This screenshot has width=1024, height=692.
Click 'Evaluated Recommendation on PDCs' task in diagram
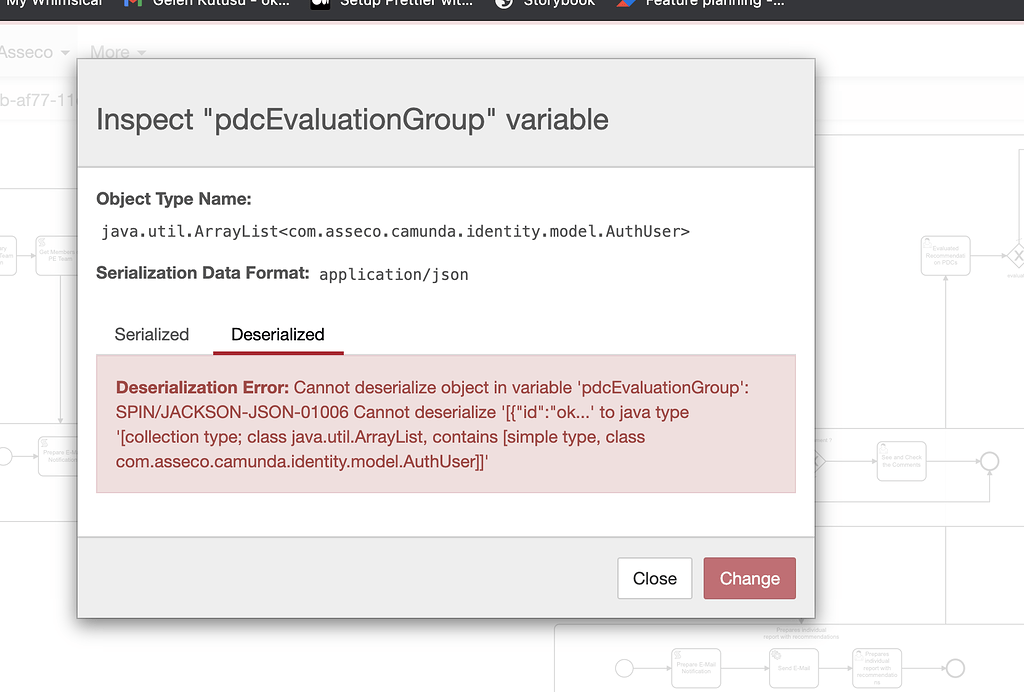point(945,256)
